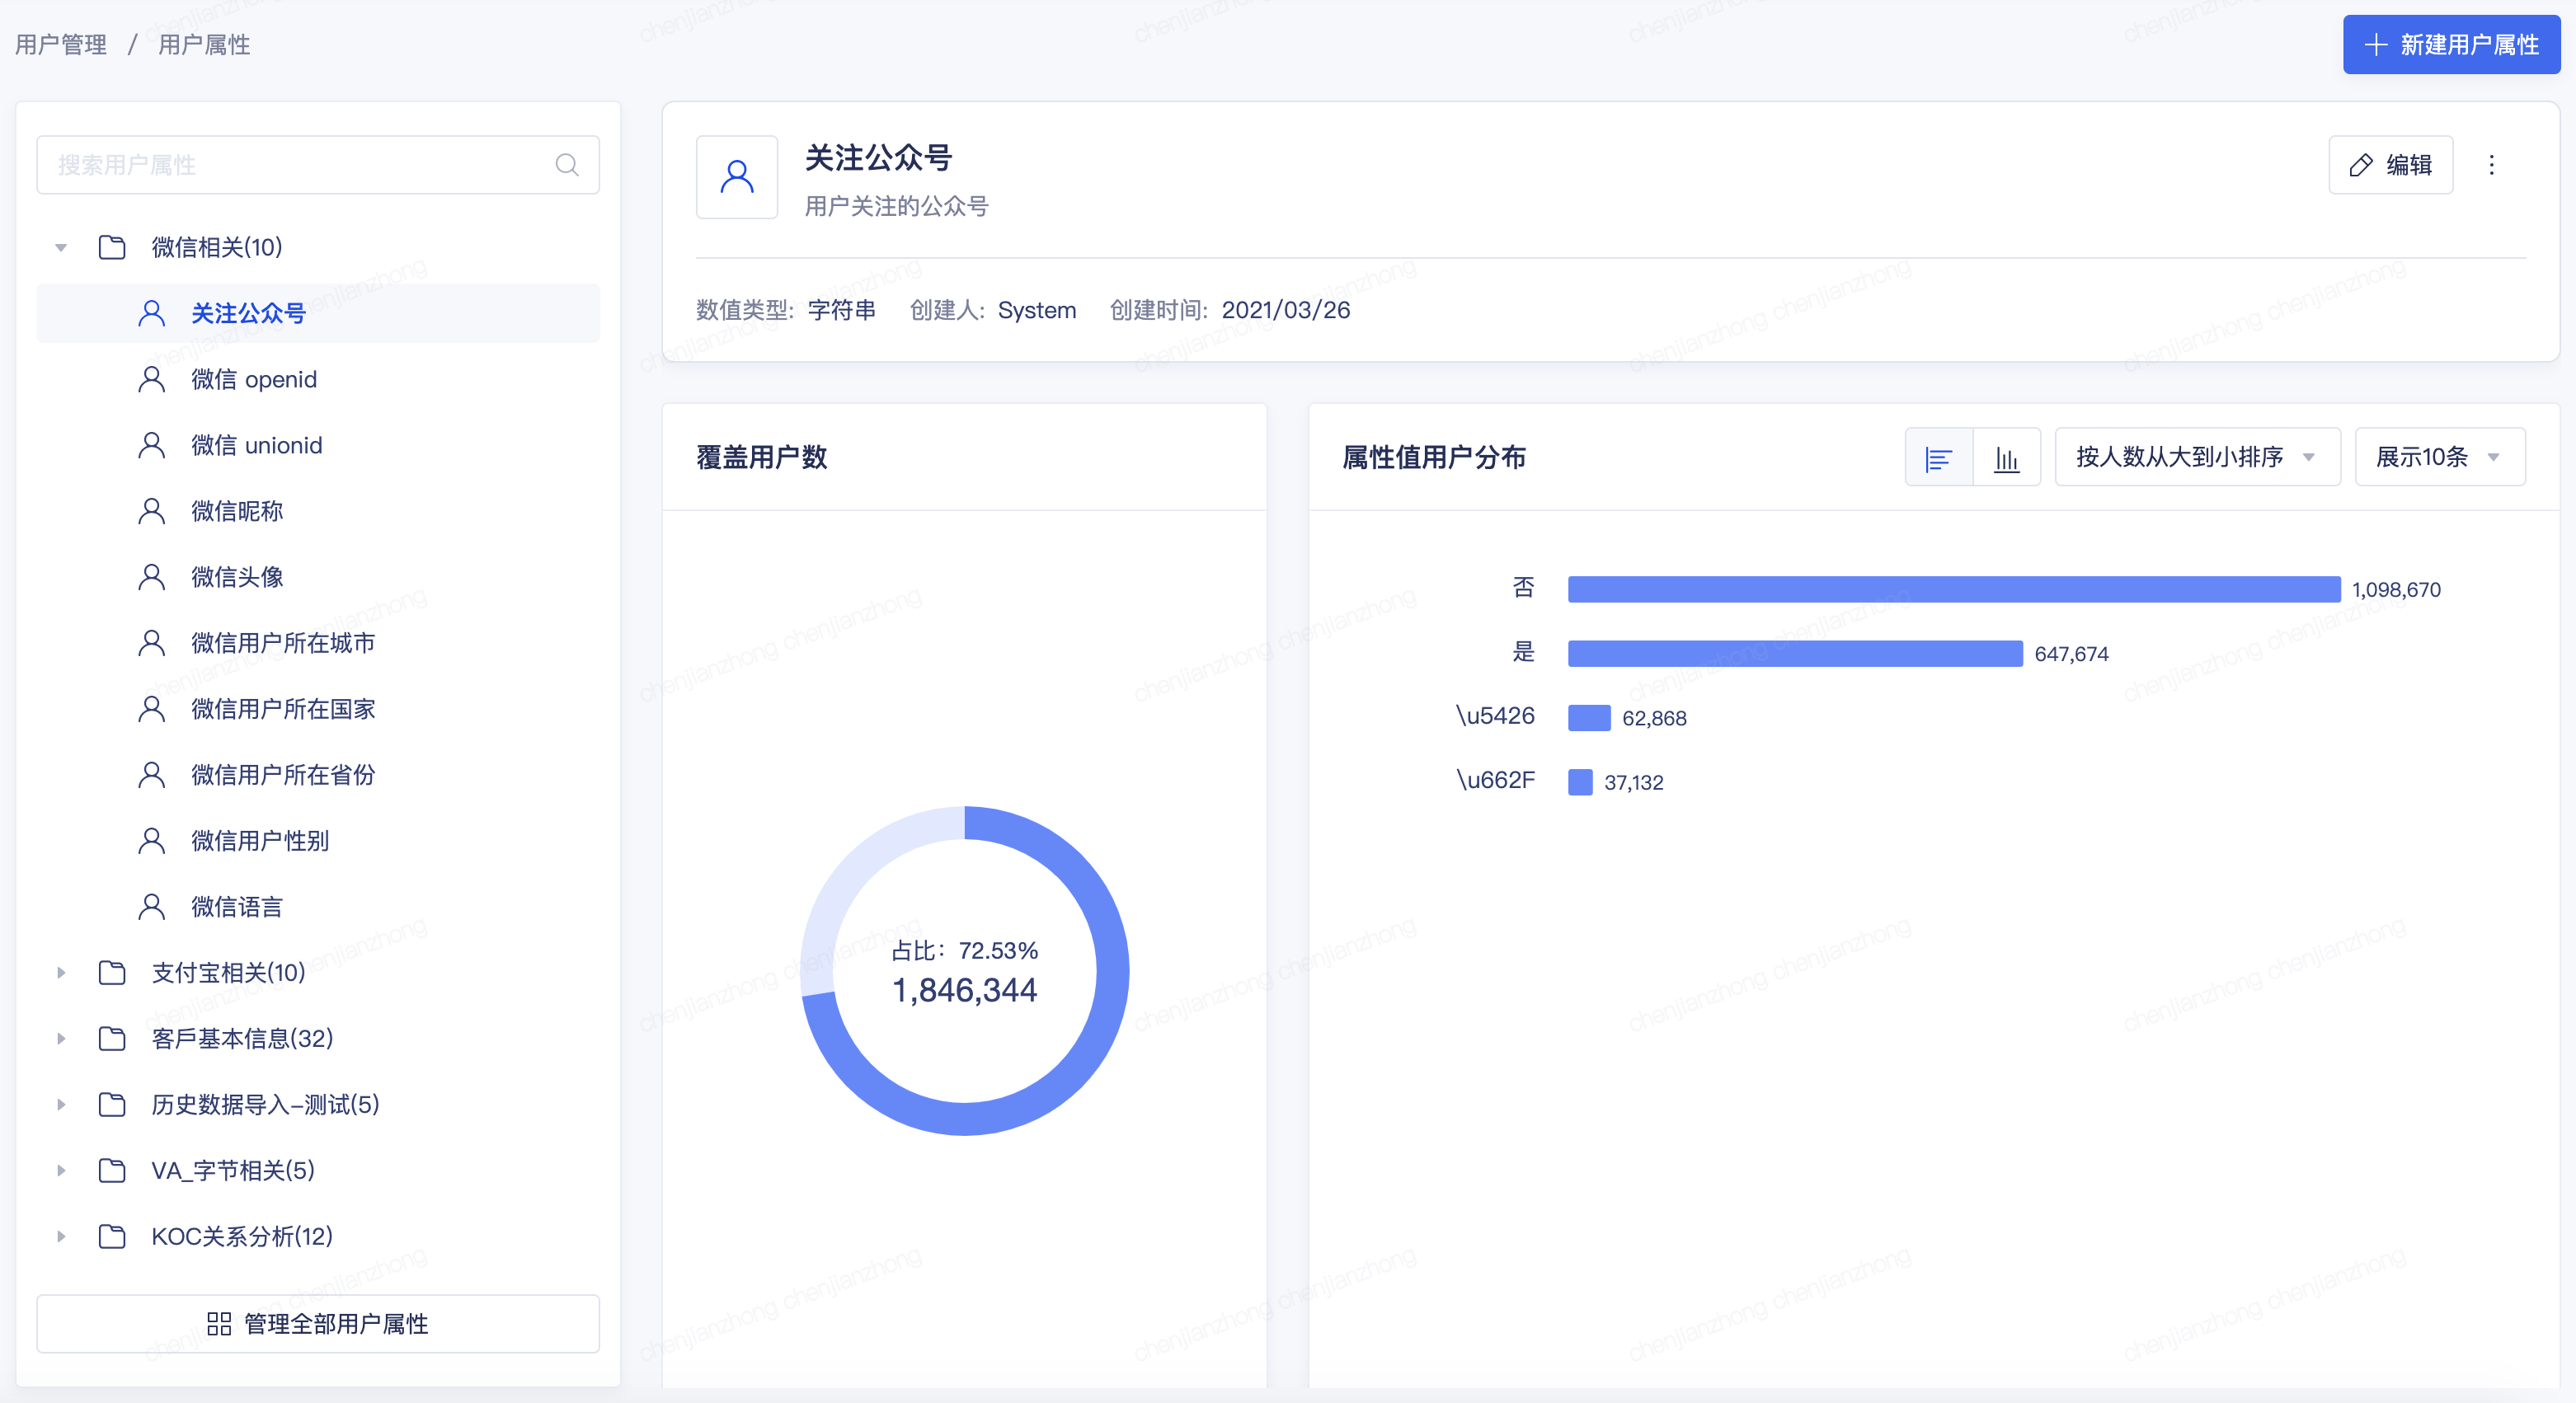Click the 支付宝相关 folder icon

(112, 972)
